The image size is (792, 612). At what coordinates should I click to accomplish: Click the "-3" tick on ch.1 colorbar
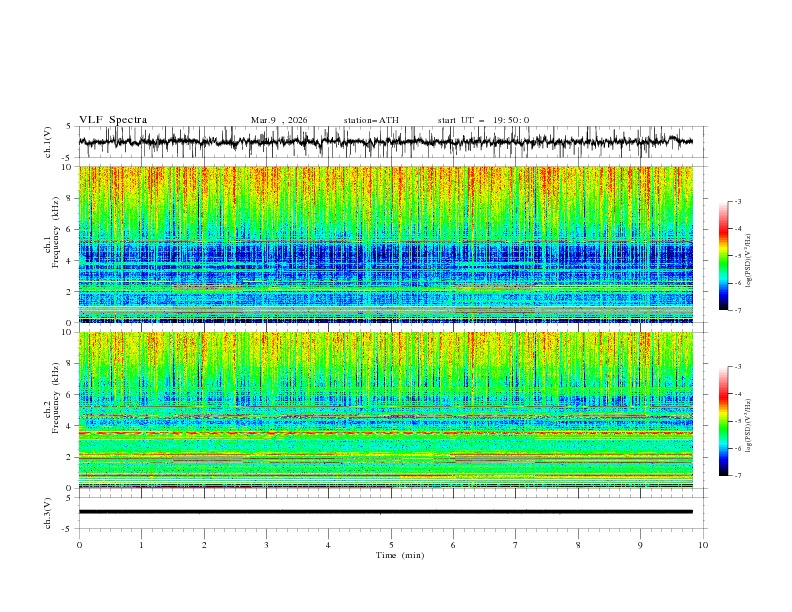pos(738,201)
